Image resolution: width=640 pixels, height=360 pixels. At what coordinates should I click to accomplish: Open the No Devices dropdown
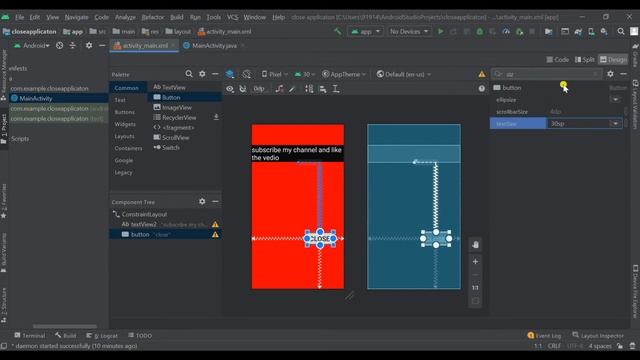click(x=409, y=31)
